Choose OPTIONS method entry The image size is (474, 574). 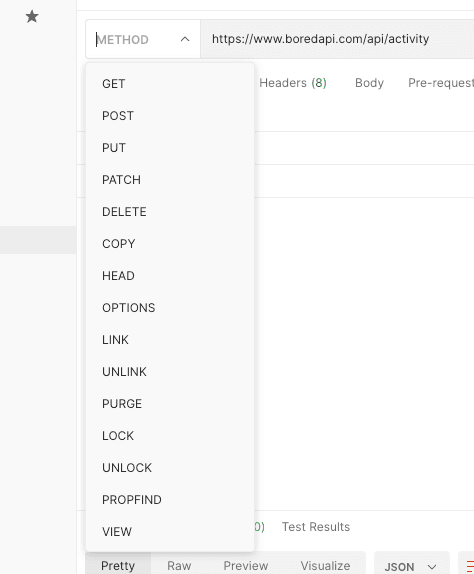pyautogui.click(x=170, y=308)
